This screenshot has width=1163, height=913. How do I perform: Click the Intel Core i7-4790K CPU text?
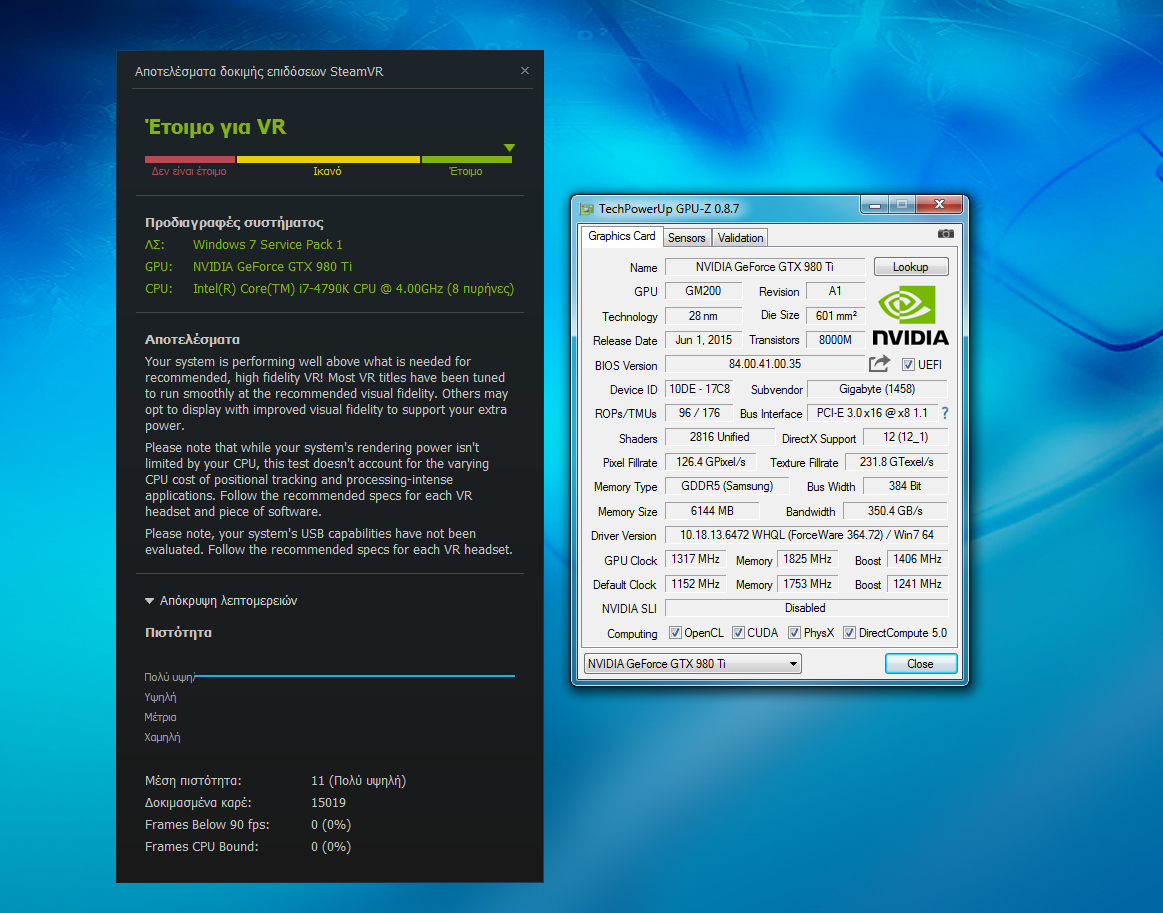(353, 289)
